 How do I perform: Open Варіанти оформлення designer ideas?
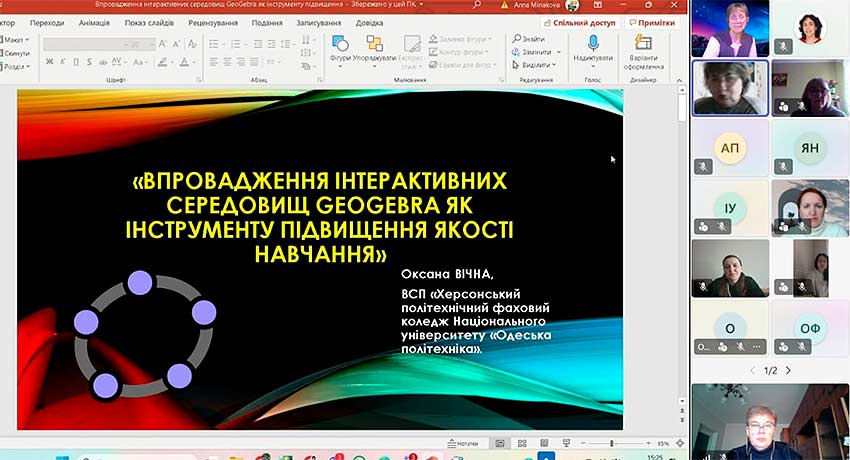tap(643, 53)
